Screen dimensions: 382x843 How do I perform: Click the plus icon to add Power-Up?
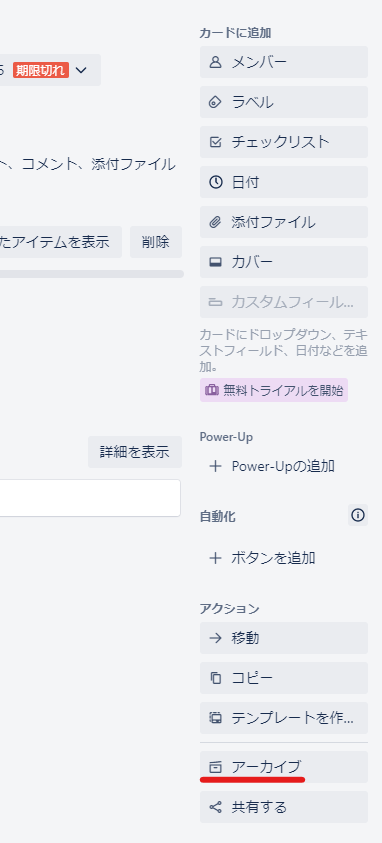point(215,466)
